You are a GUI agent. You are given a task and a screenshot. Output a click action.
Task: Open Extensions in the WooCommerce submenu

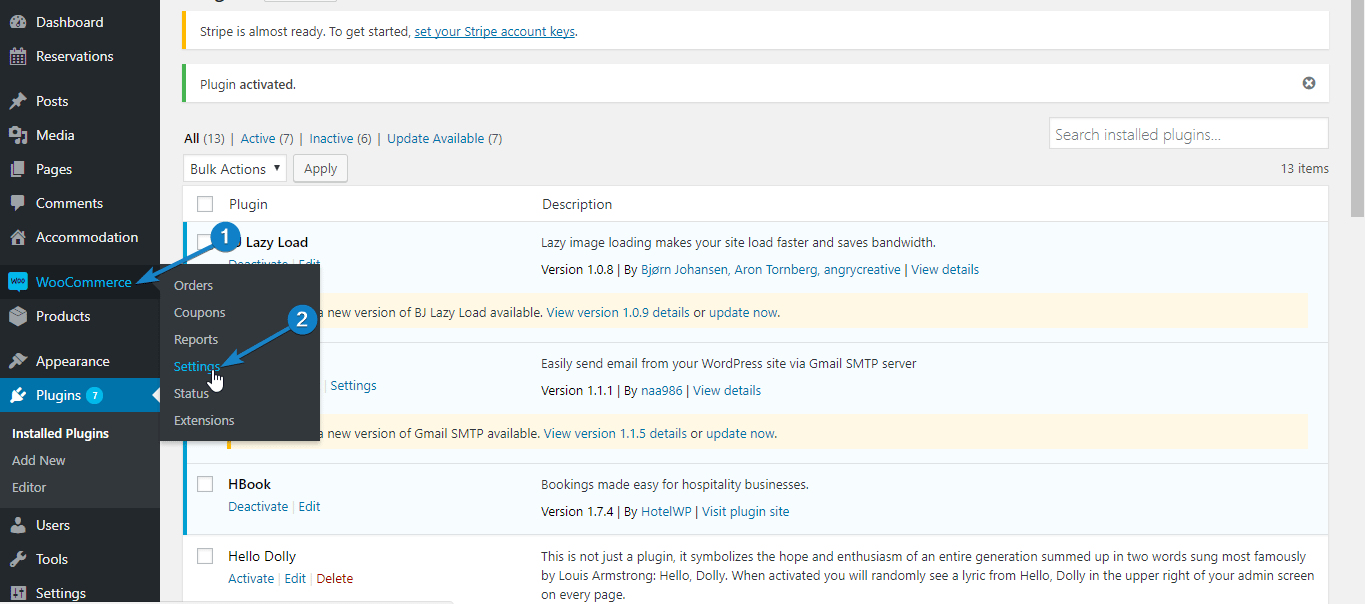(x=204, y=420)
